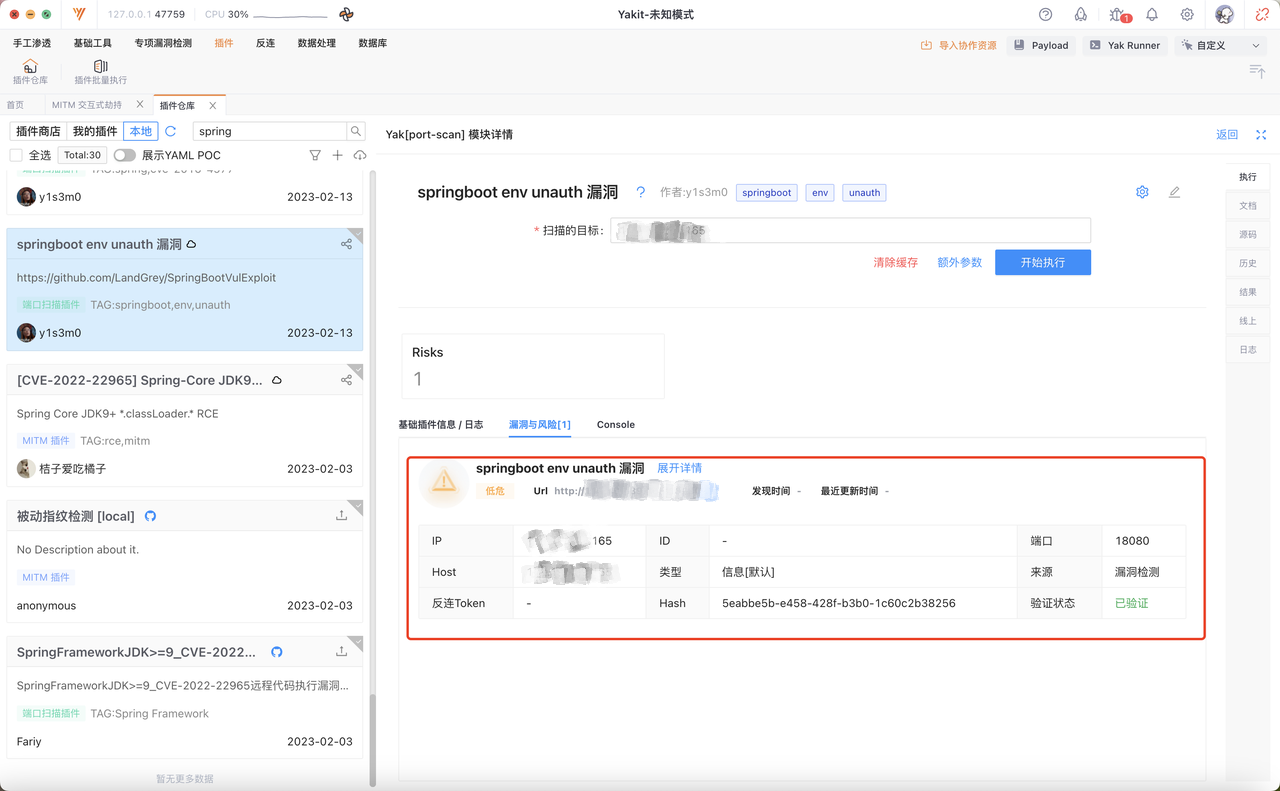The width and height of the screenshot is (1280, 791).
Task: Click the 导入协作资源 button
Action: 959,45
